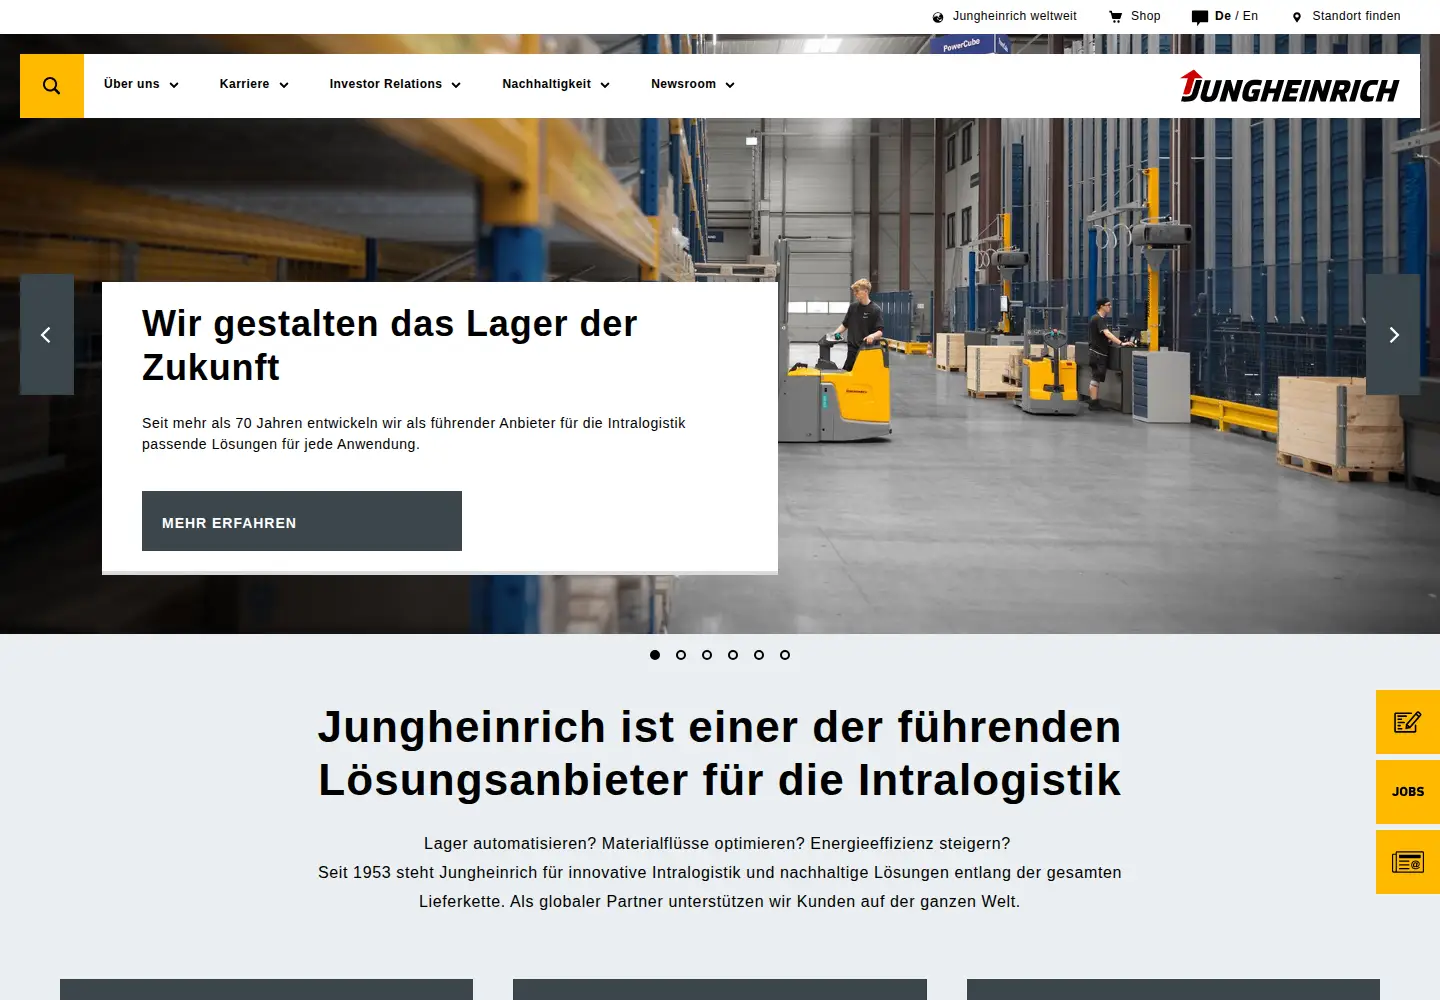Open the Karriere menu label
1440x1000 pixels.
(245, 84)
